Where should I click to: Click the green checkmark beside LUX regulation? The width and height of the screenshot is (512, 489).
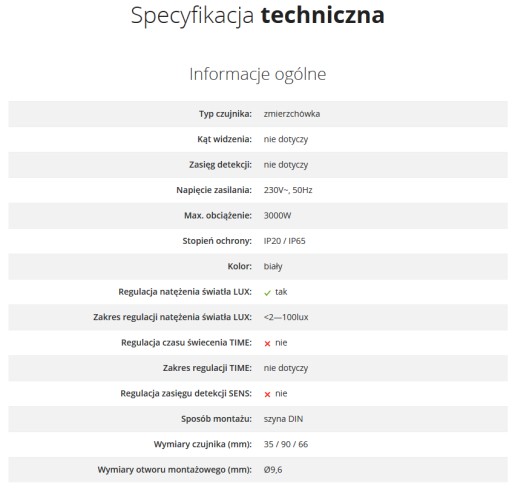267,293
